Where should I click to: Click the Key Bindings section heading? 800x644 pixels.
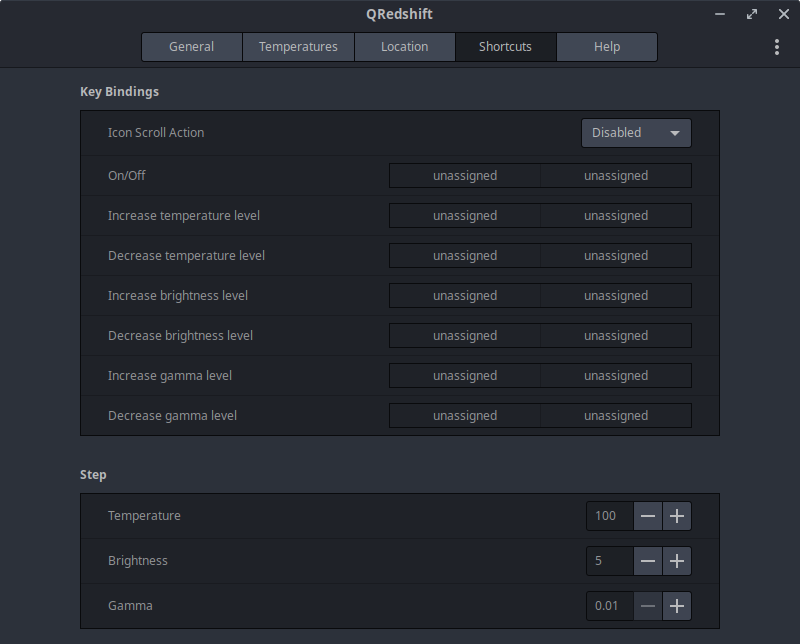119,92
